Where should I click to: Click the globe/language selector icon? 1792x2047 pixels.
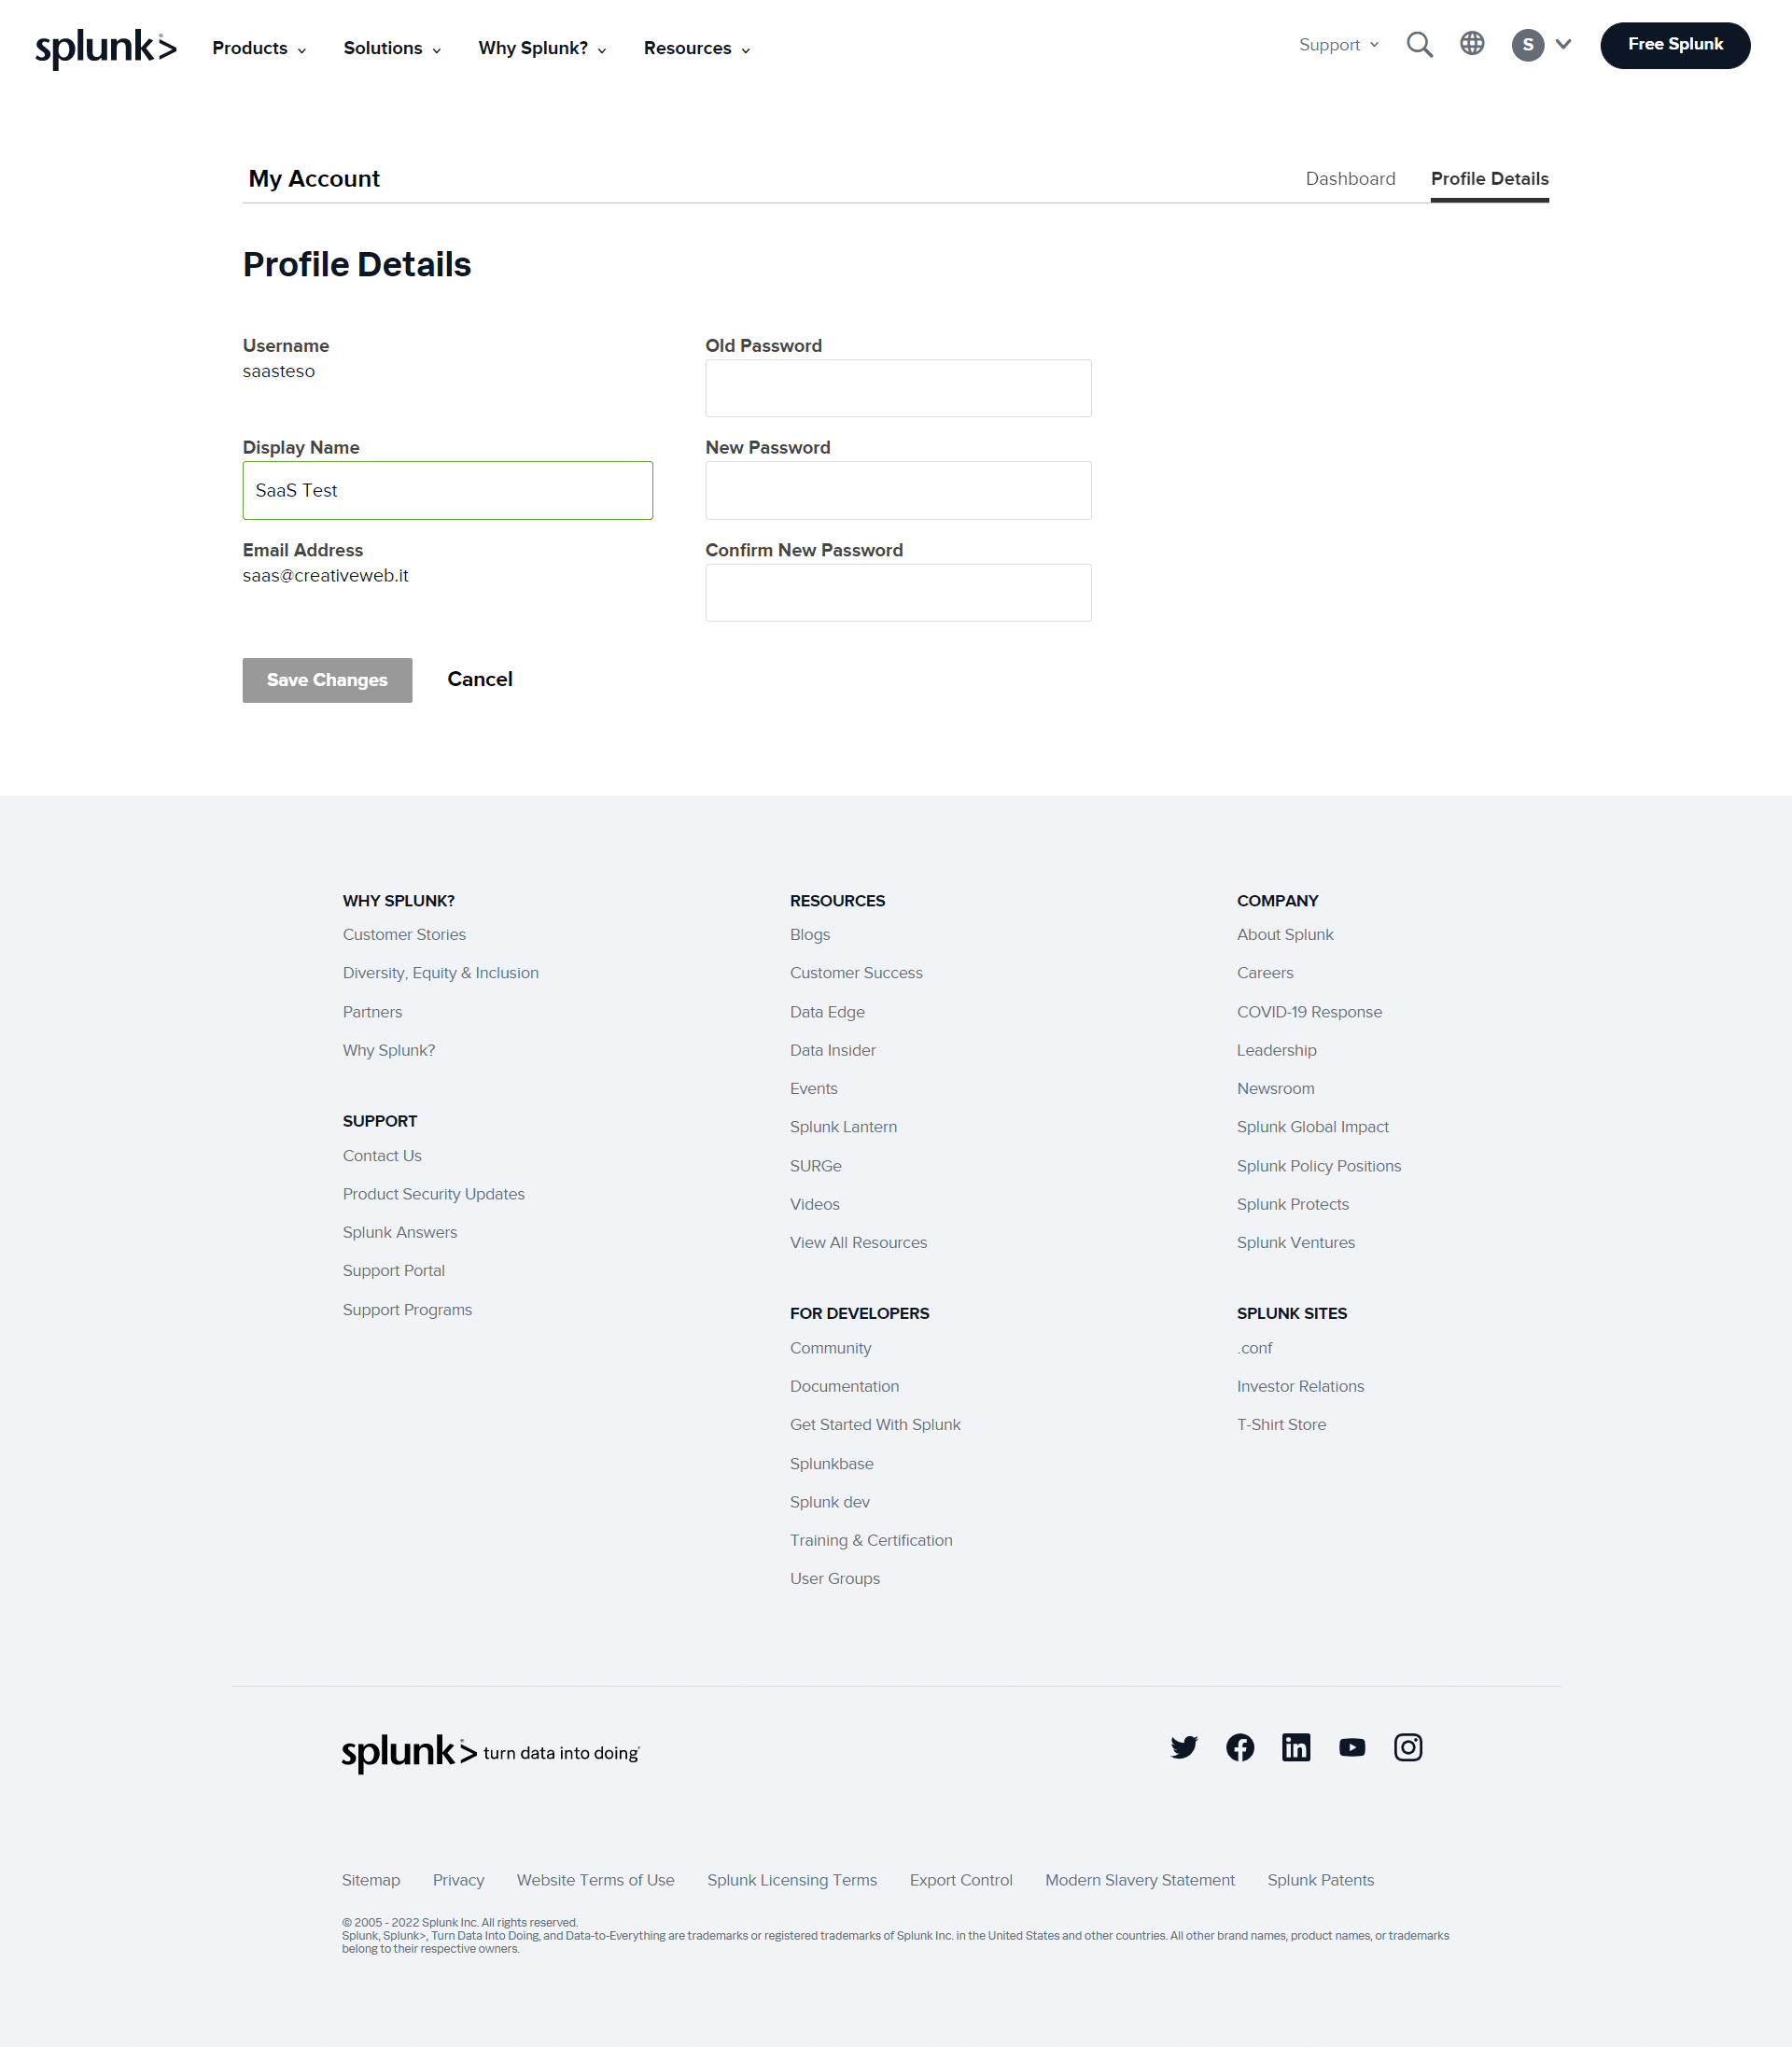[x=1474, y=45]
